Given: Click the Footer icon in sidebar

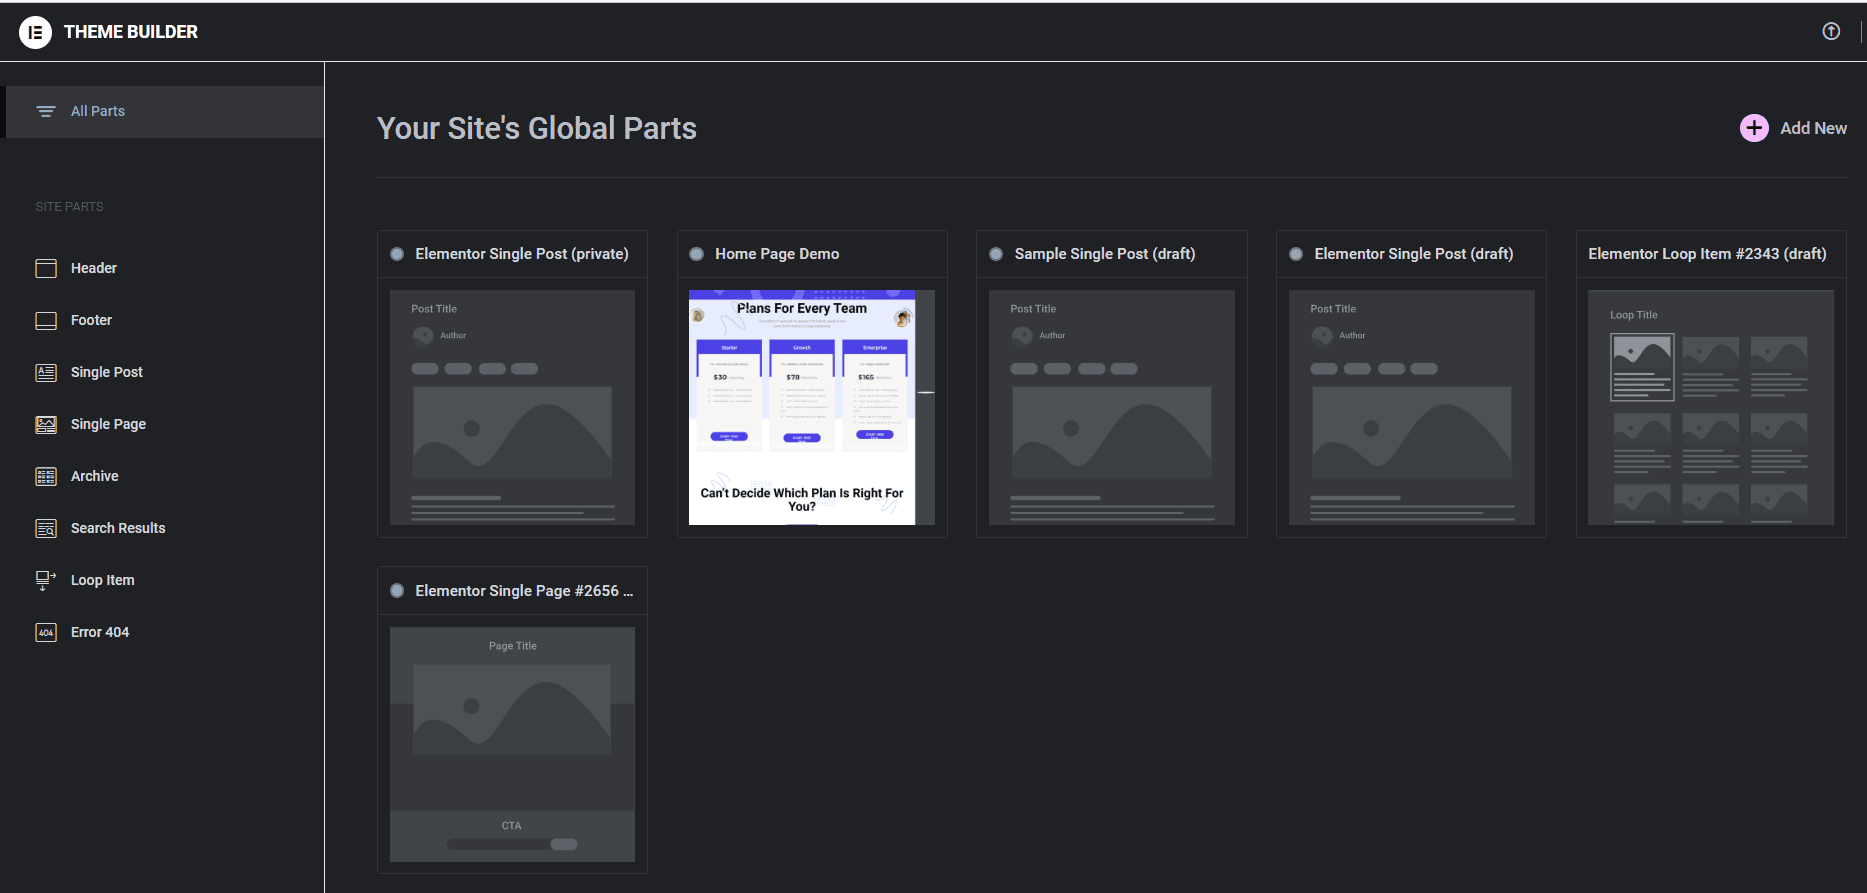Looking at the screenshot, I should [x=46, y=320].
